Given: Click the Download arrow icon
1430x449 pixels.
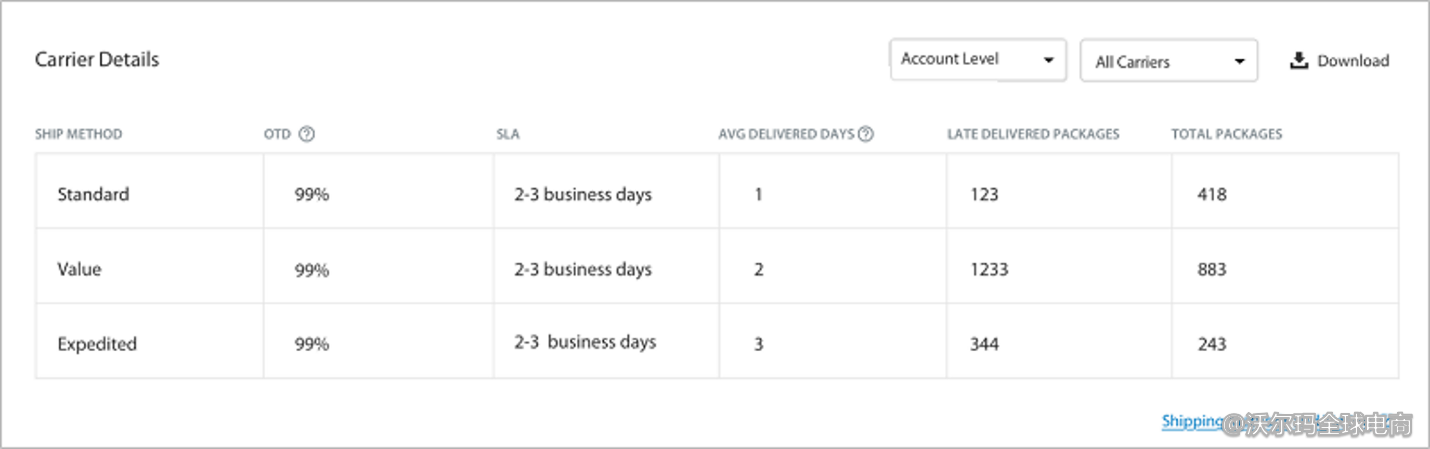Looking at the screenshot, I should click(x=1299, y=61).
